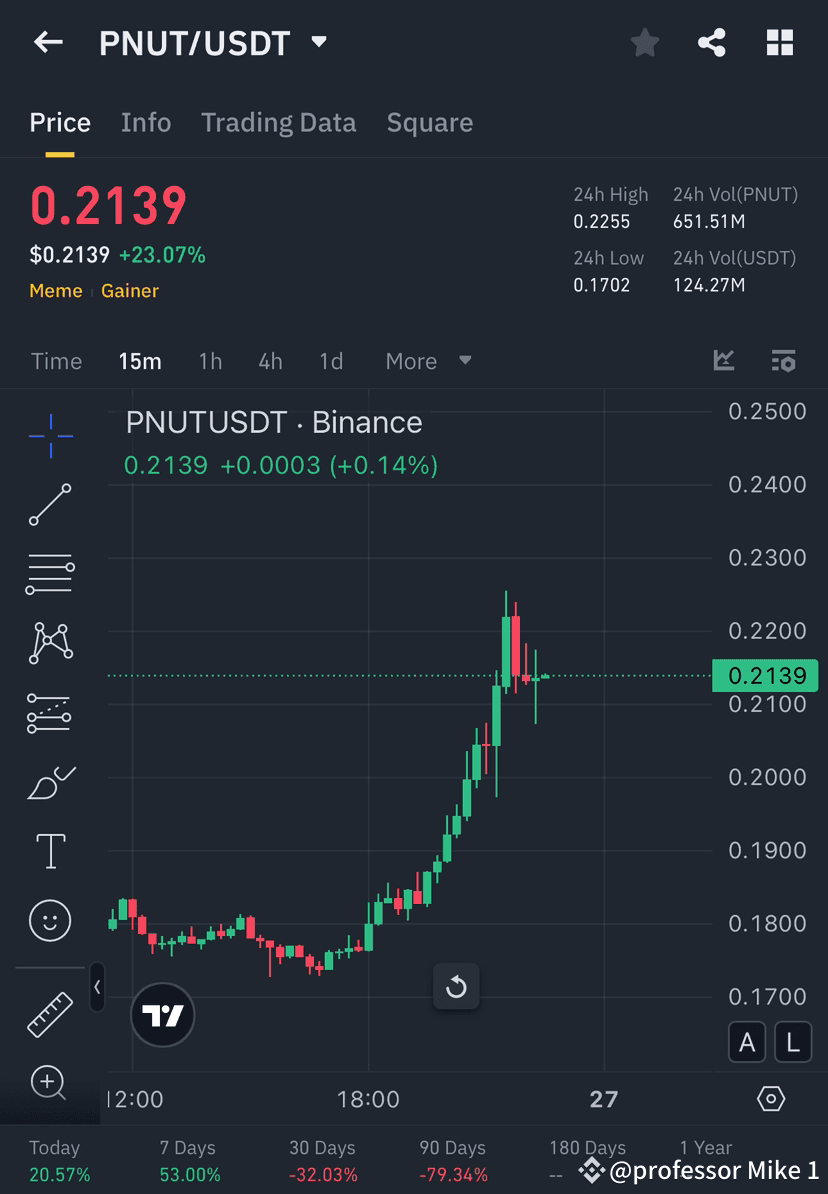Viewport: 828px width, 1194px height.
Task: Toggle auto scale with the A button
Action: (747, 1041)
